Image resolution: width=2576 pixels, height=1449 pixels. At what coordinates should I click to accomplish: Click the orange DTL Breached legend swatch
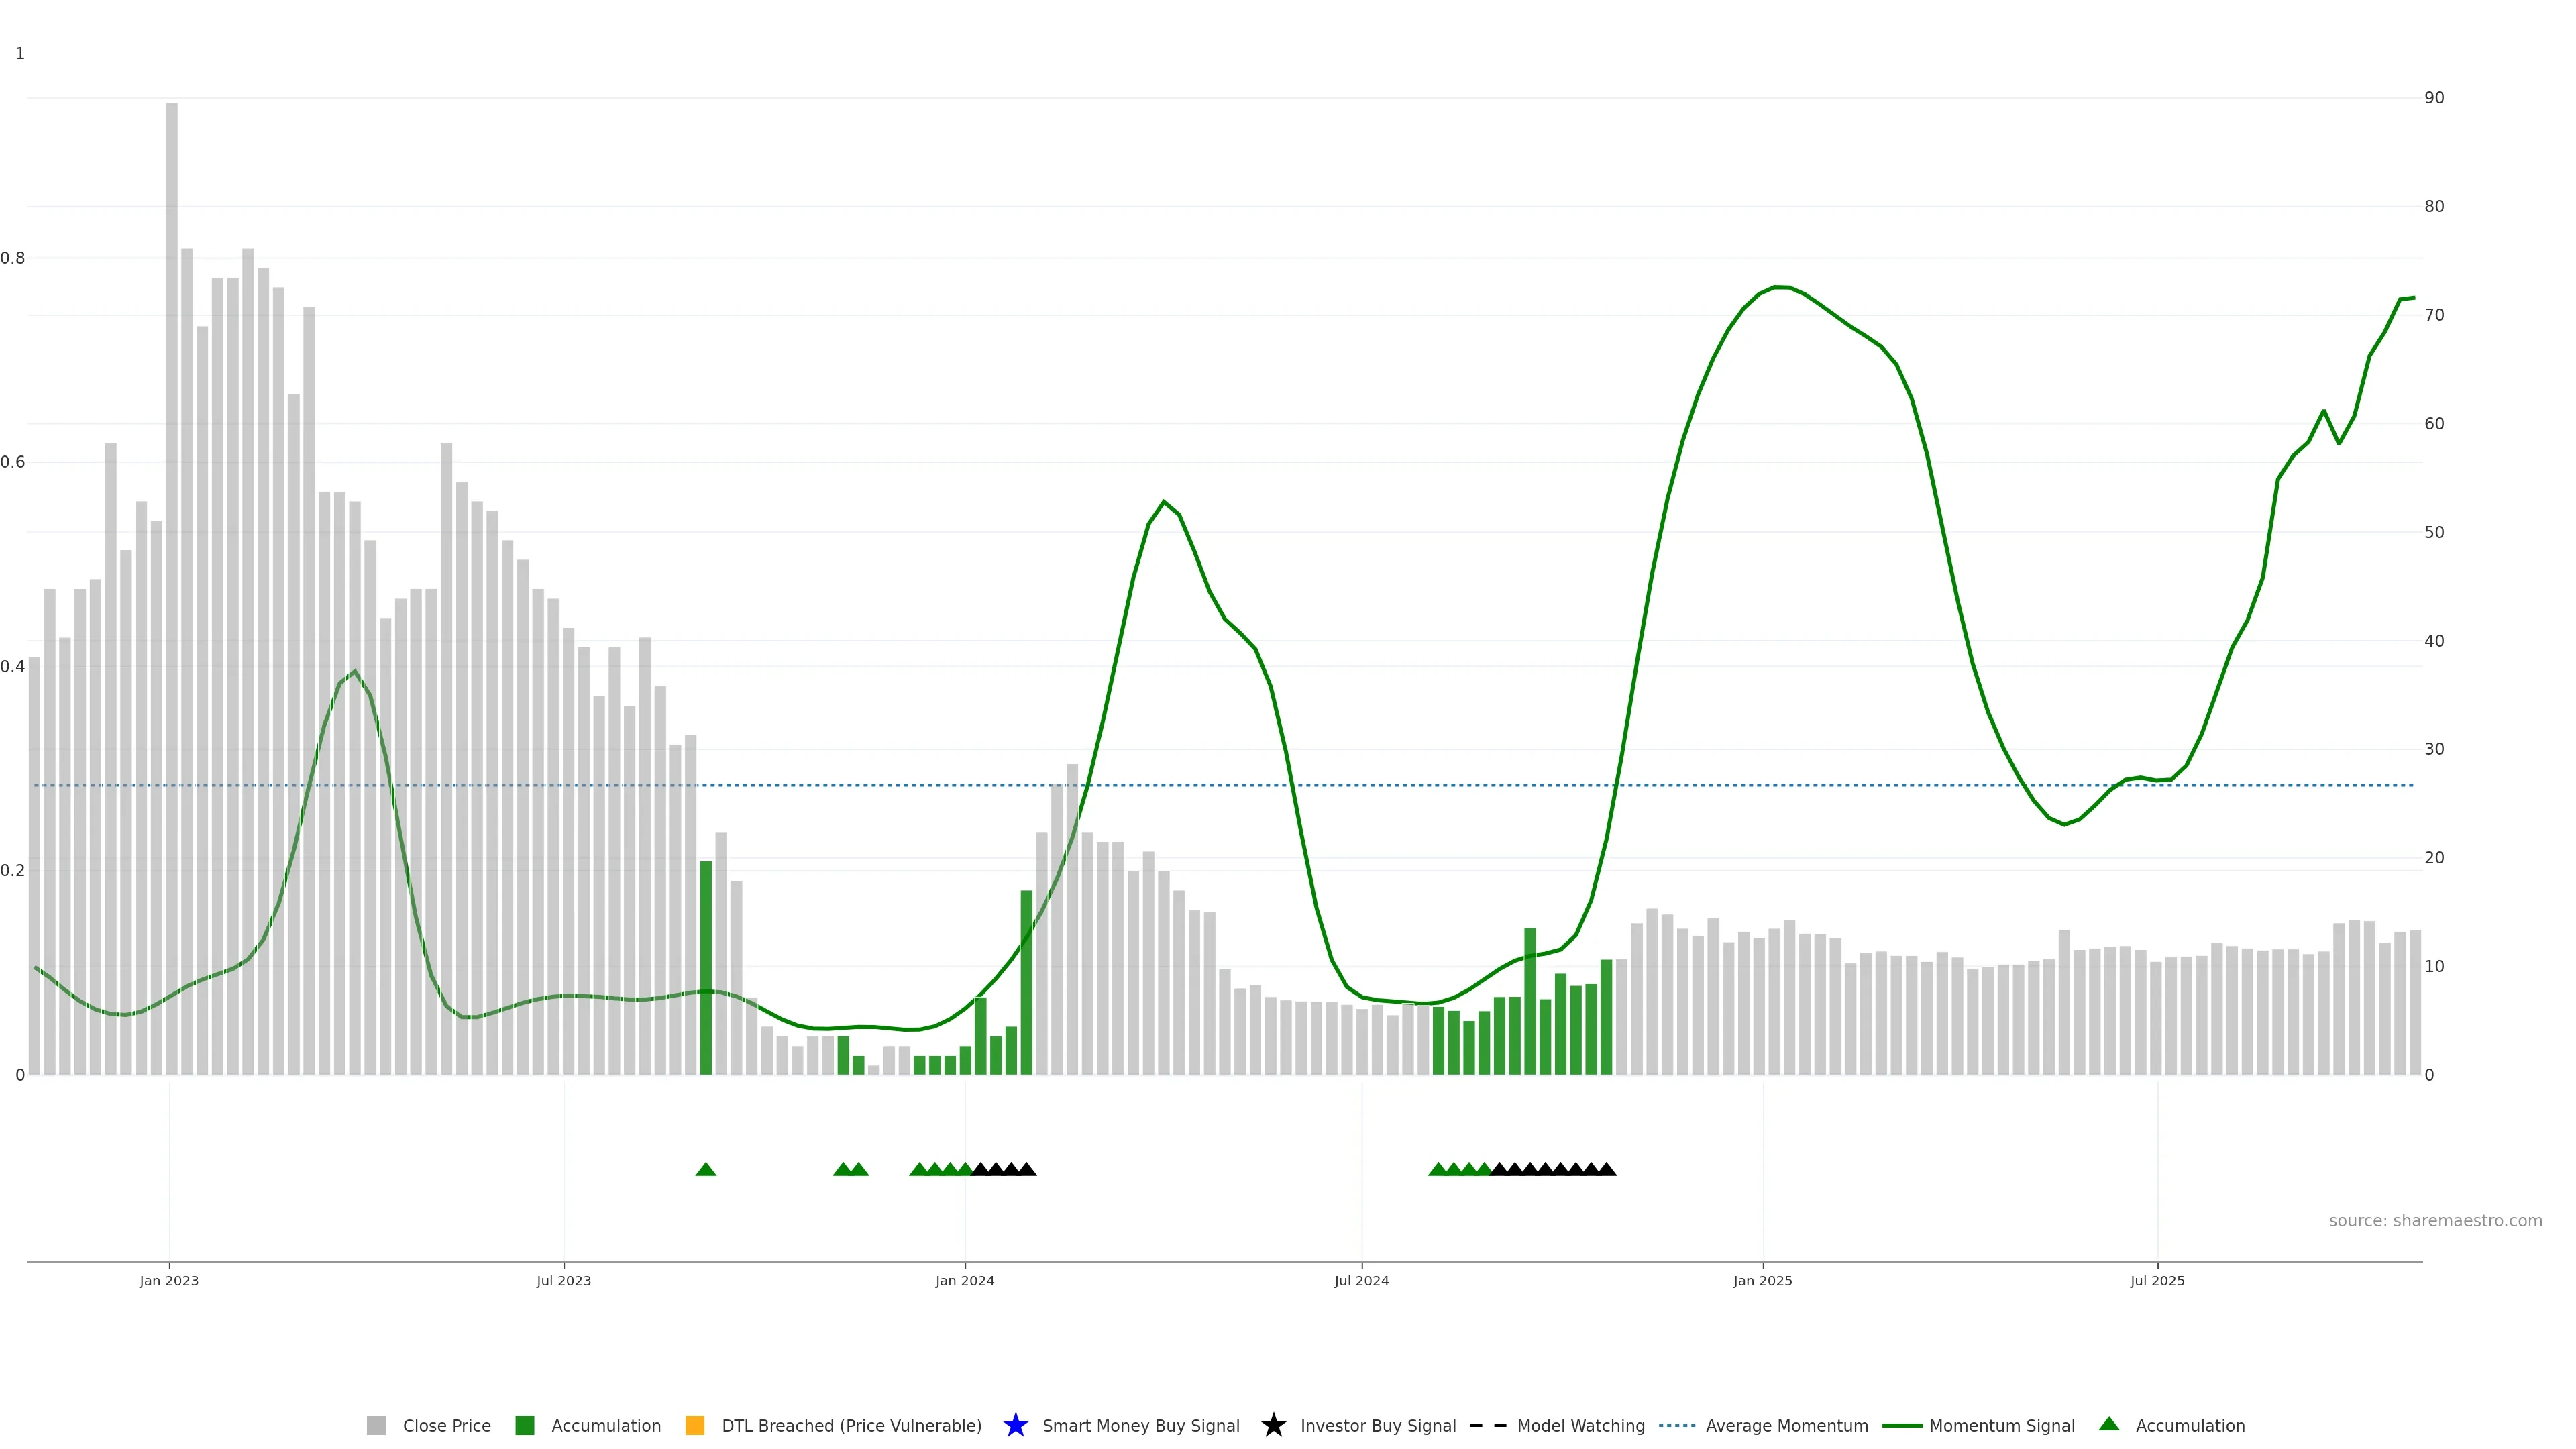click(x=695, y=1425)
